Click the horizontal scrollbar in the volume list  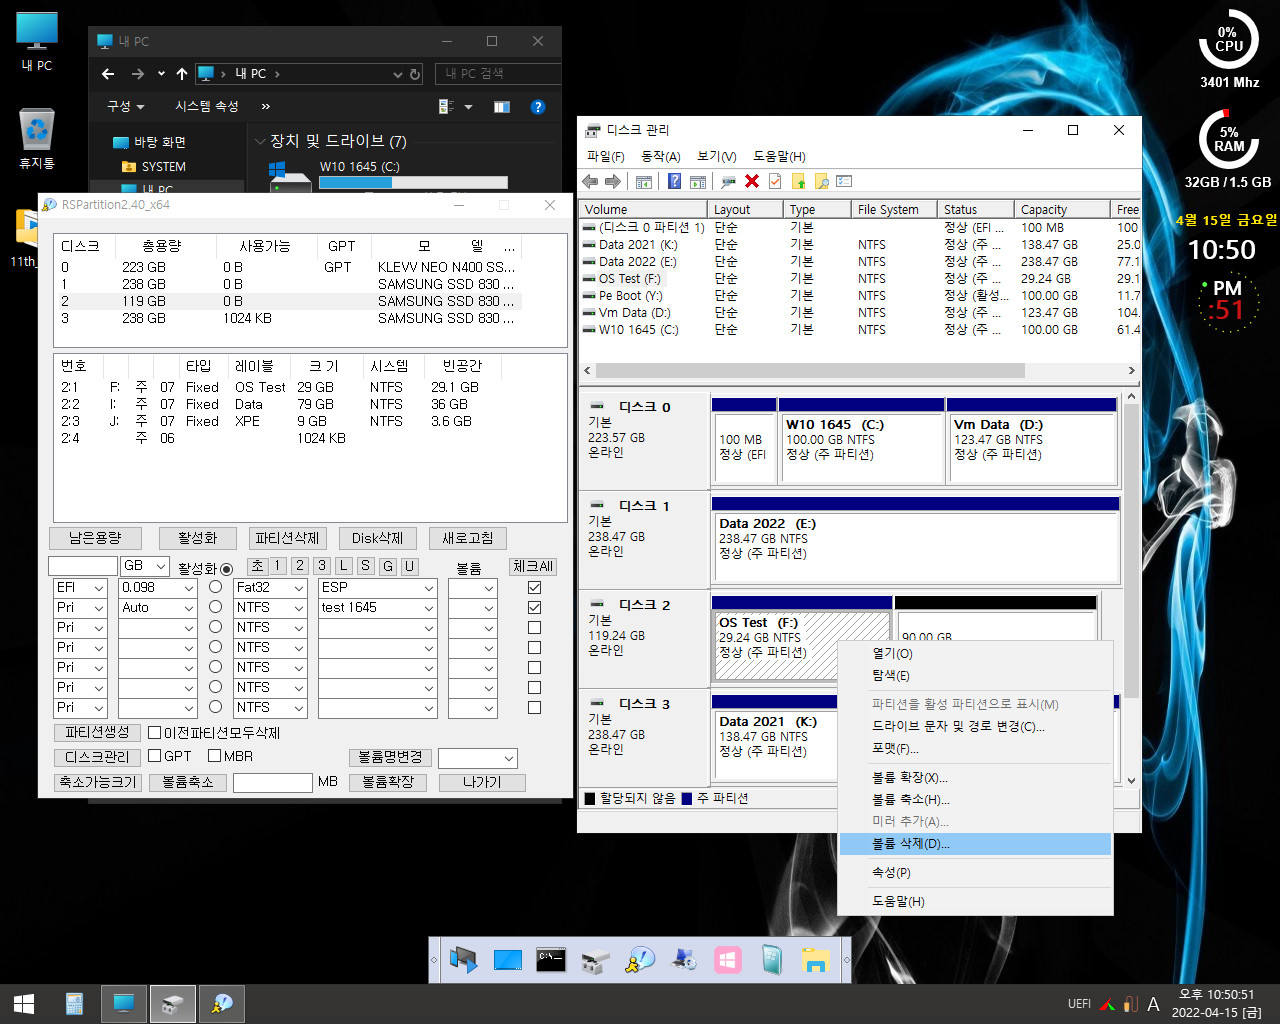click(810, 370)
